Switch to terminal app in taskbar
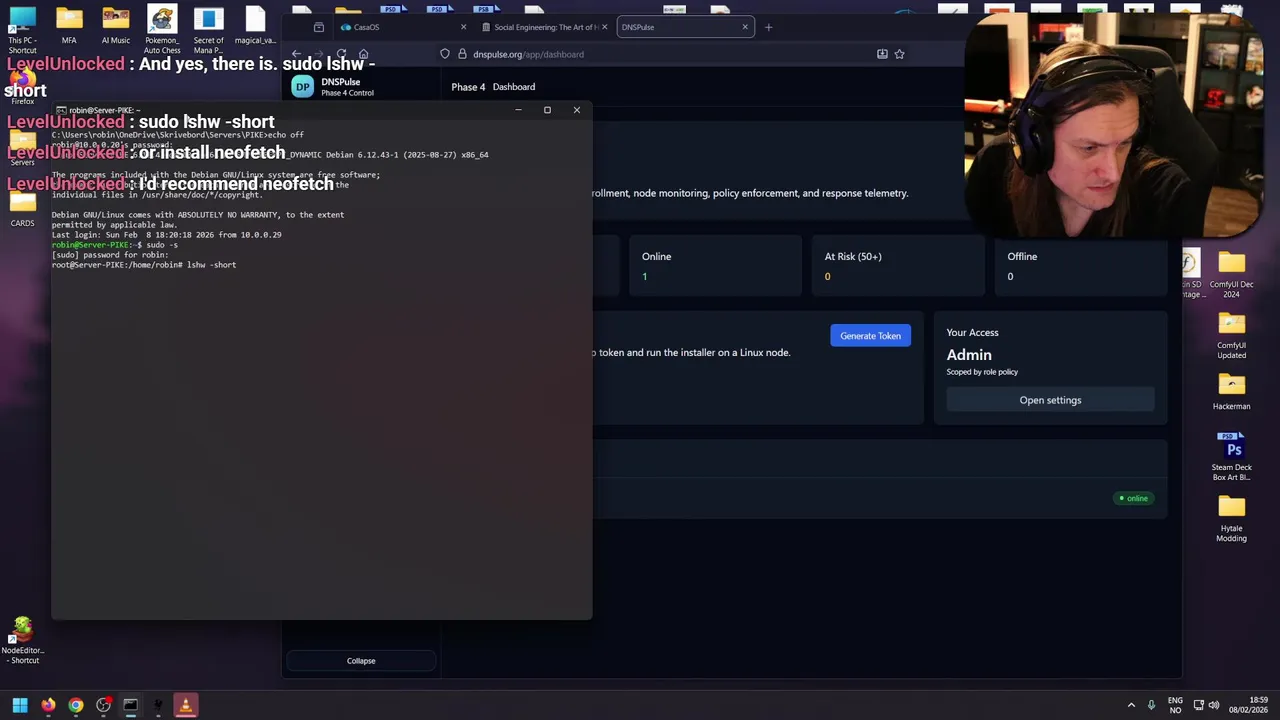This screenshot has width=1280, height=720. click(x=130, y=705)
